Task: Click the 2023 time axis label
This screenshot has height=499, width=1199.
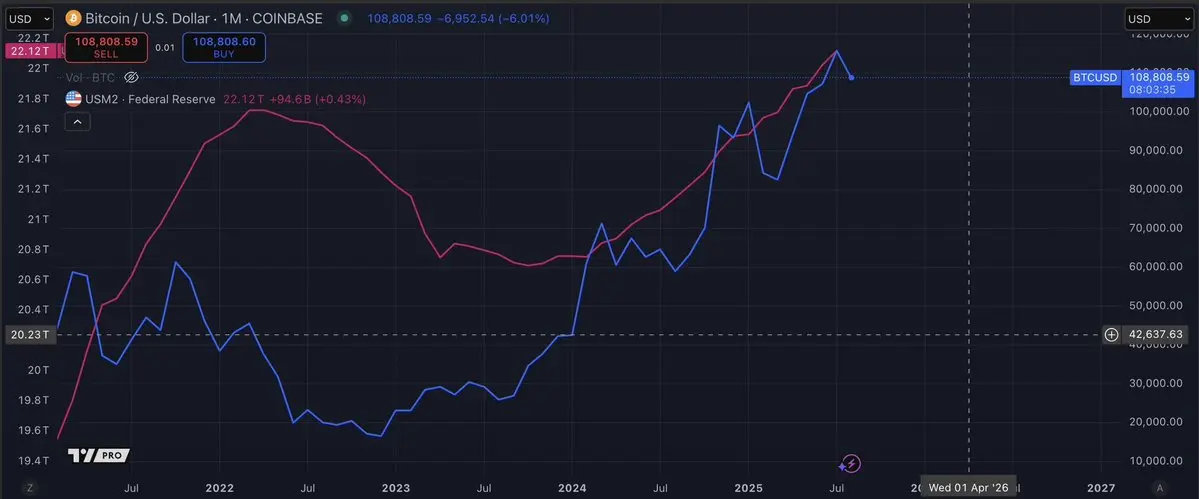Action: click(396, 488)
